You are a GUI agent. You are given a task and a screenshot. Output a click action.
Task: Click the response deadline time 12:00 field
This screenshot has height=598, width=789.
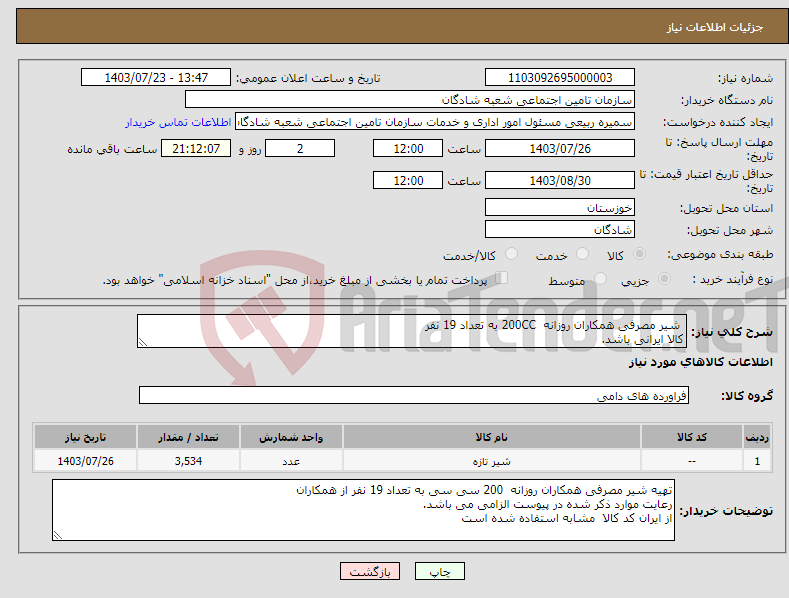[408, 148]
